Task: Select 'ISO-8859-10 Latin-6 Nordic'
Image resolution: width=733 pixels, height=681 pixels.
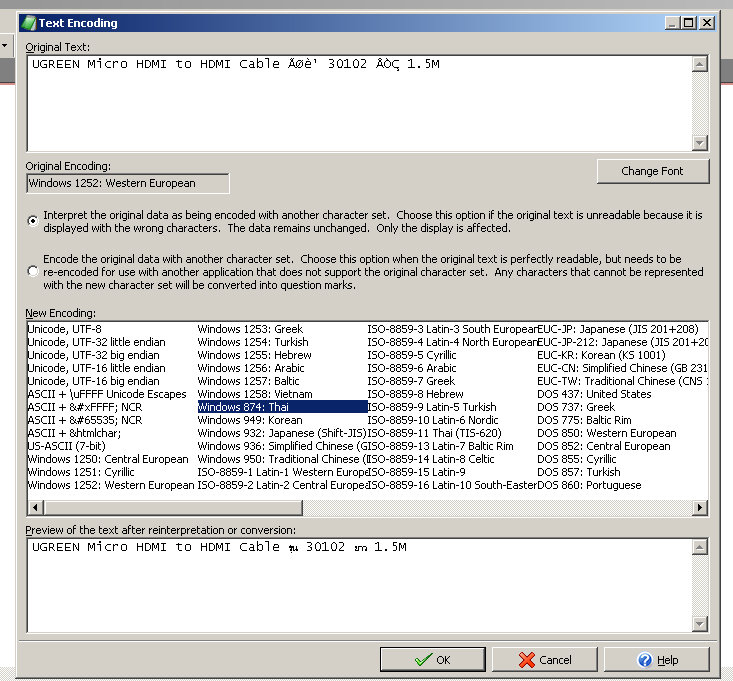Action: (433, 420)
